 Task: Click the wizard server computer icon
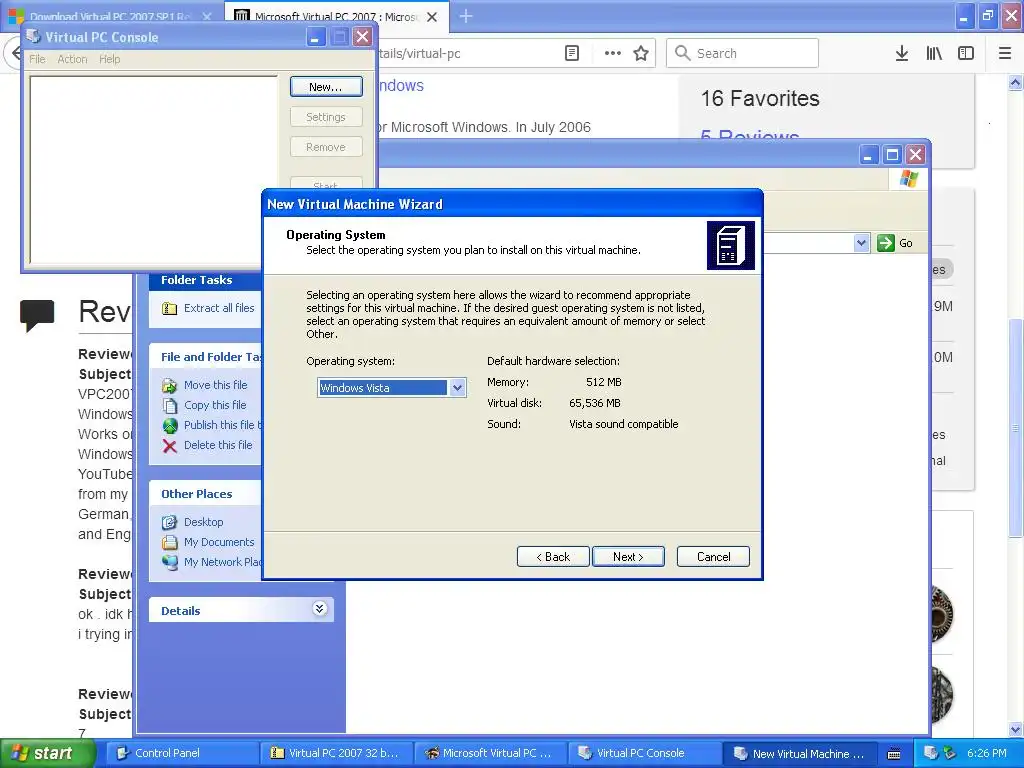[730, 246]
